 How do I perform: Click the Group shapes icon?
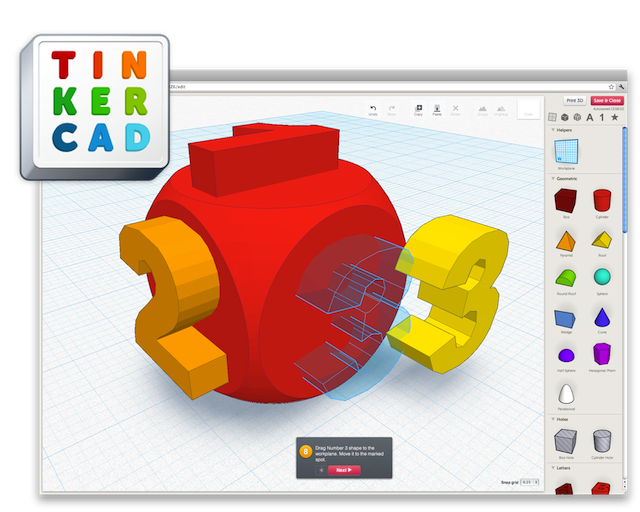click(482, 110)
